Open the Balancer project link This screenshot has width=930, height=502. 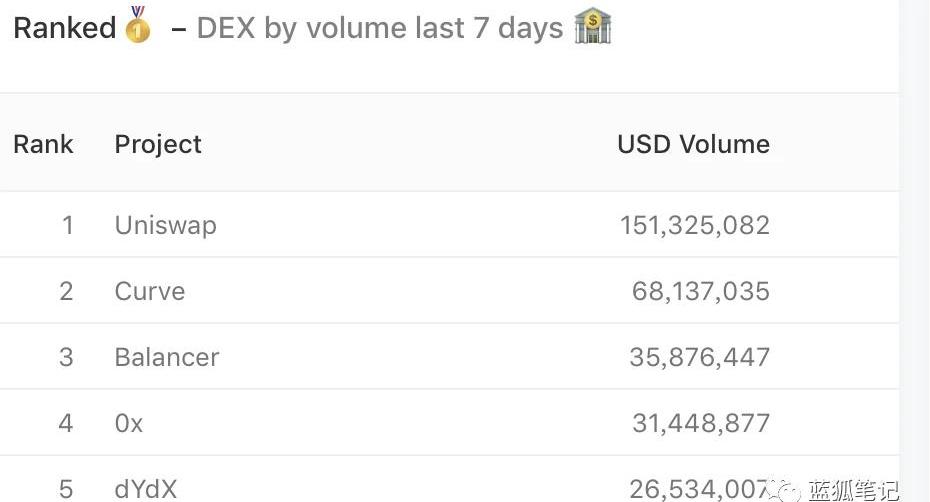click(x=167, y=357)
